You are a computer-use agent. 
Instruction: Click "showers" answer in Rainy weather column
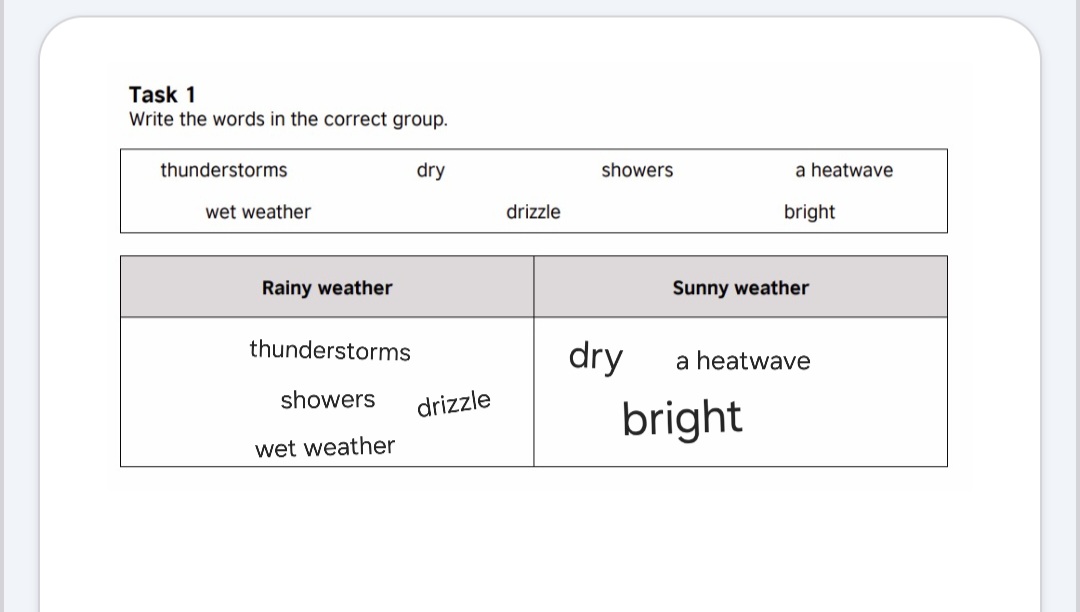point(328,400)
